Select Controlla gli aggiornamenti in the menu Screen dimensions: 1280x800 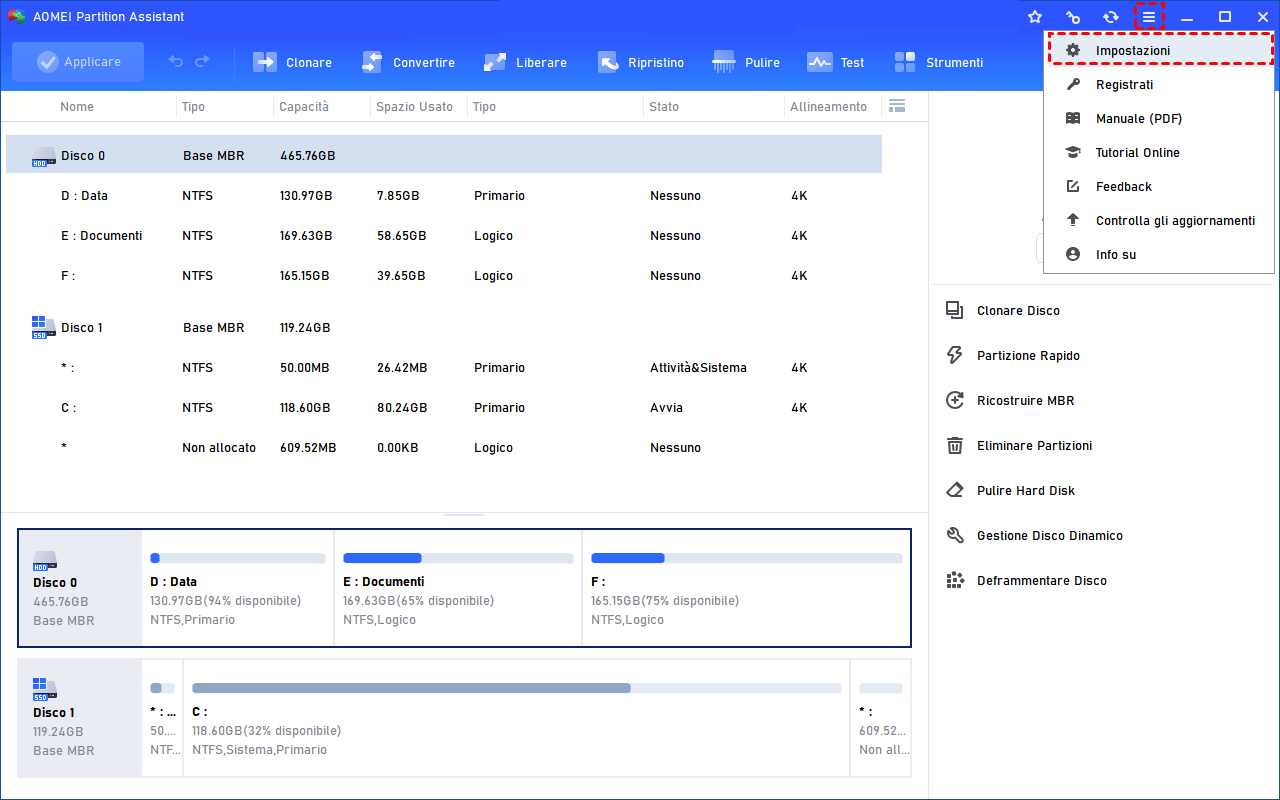point(1159,221)
